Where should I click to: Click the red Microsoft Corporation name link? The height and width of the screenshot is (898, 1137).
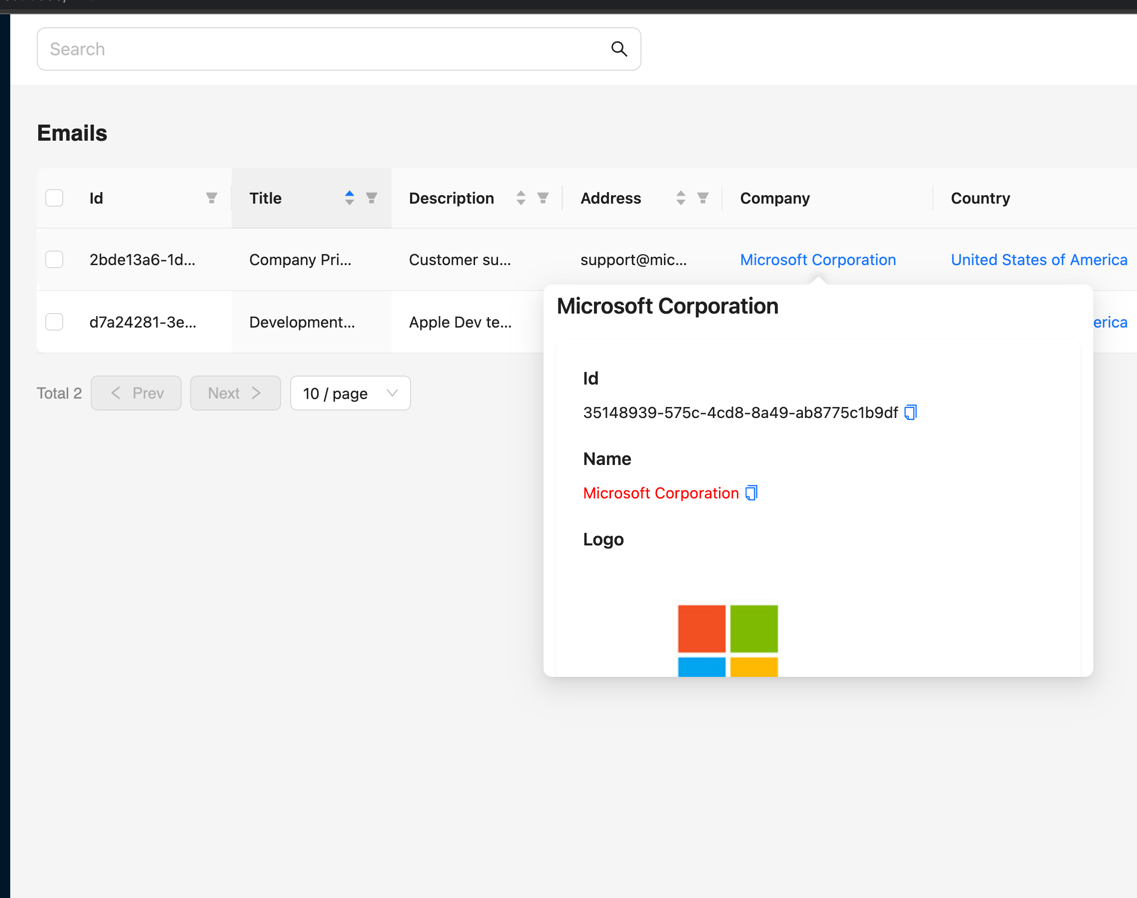click(661, 493)
